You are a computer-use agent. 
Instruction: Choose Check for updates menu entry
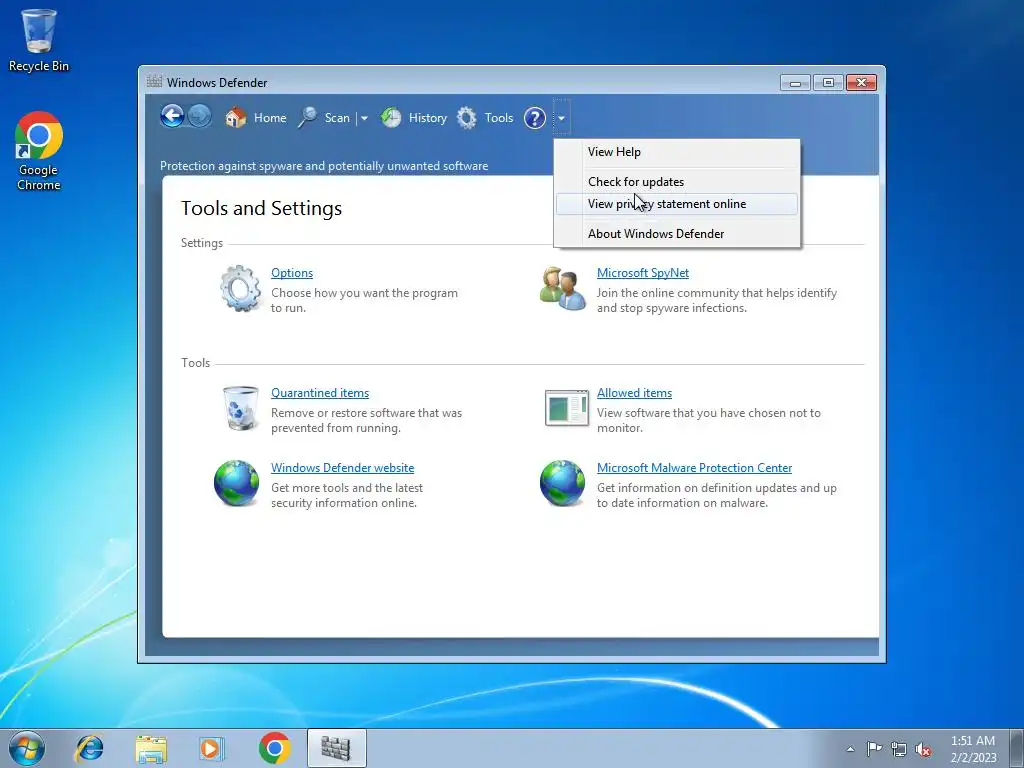click(x=677, y=182)
